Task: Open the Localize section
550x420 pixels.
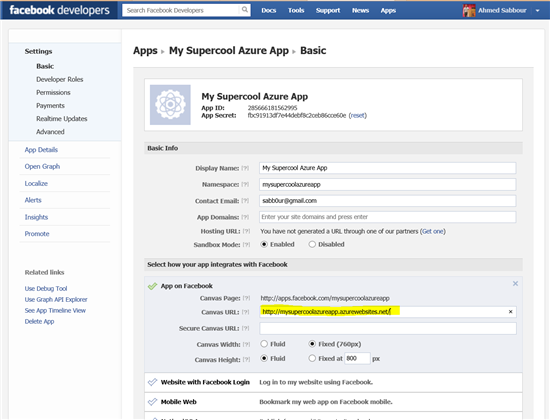Action: [x=36, y=184]
